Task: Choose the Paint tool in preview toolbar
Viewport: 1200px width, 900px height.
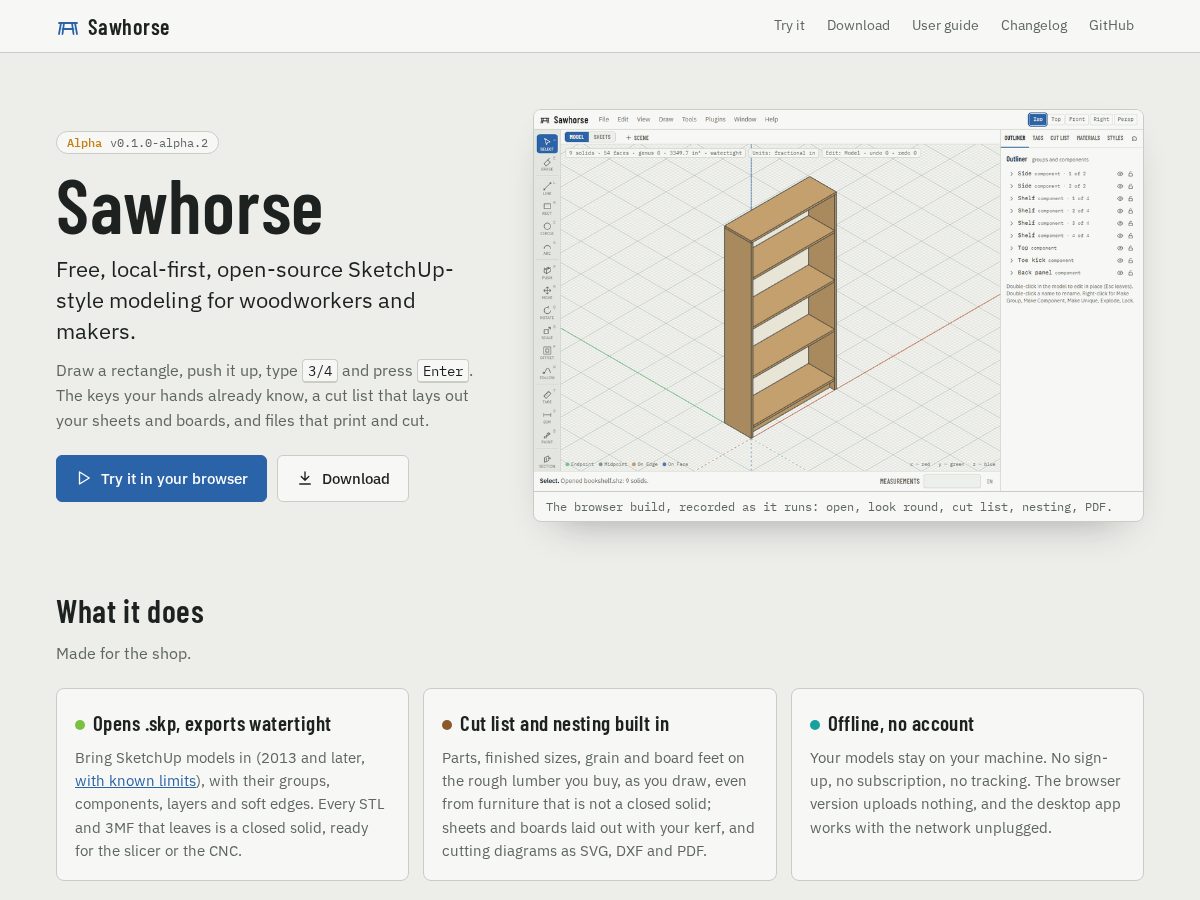Action: pyautogui.click(x=547, y=437)
